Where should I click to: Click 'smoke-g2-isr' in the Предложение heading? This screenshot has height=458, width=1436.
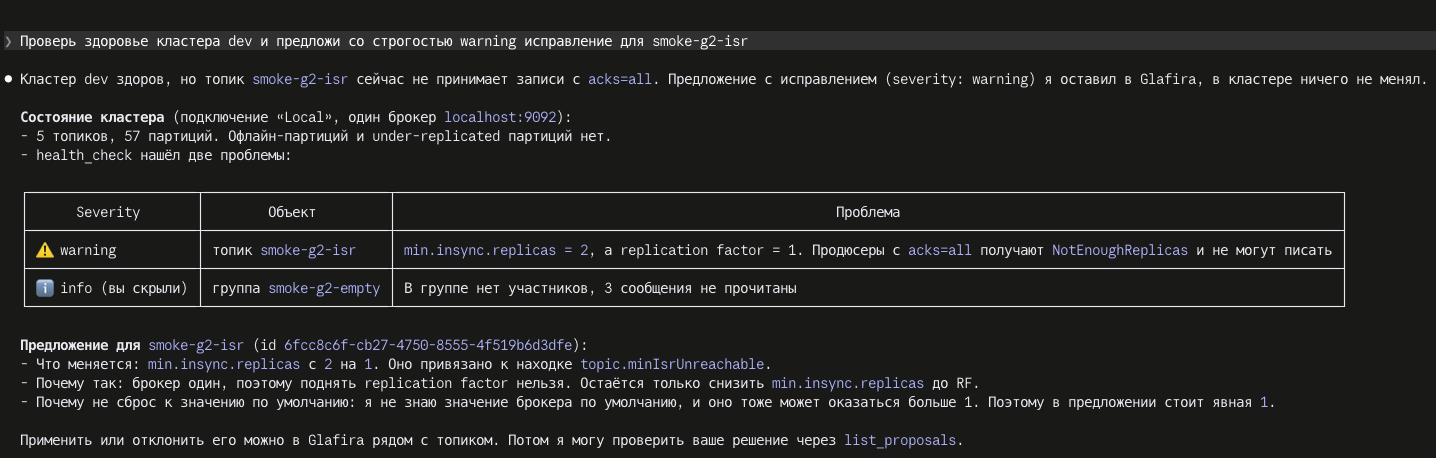(196, 345)
